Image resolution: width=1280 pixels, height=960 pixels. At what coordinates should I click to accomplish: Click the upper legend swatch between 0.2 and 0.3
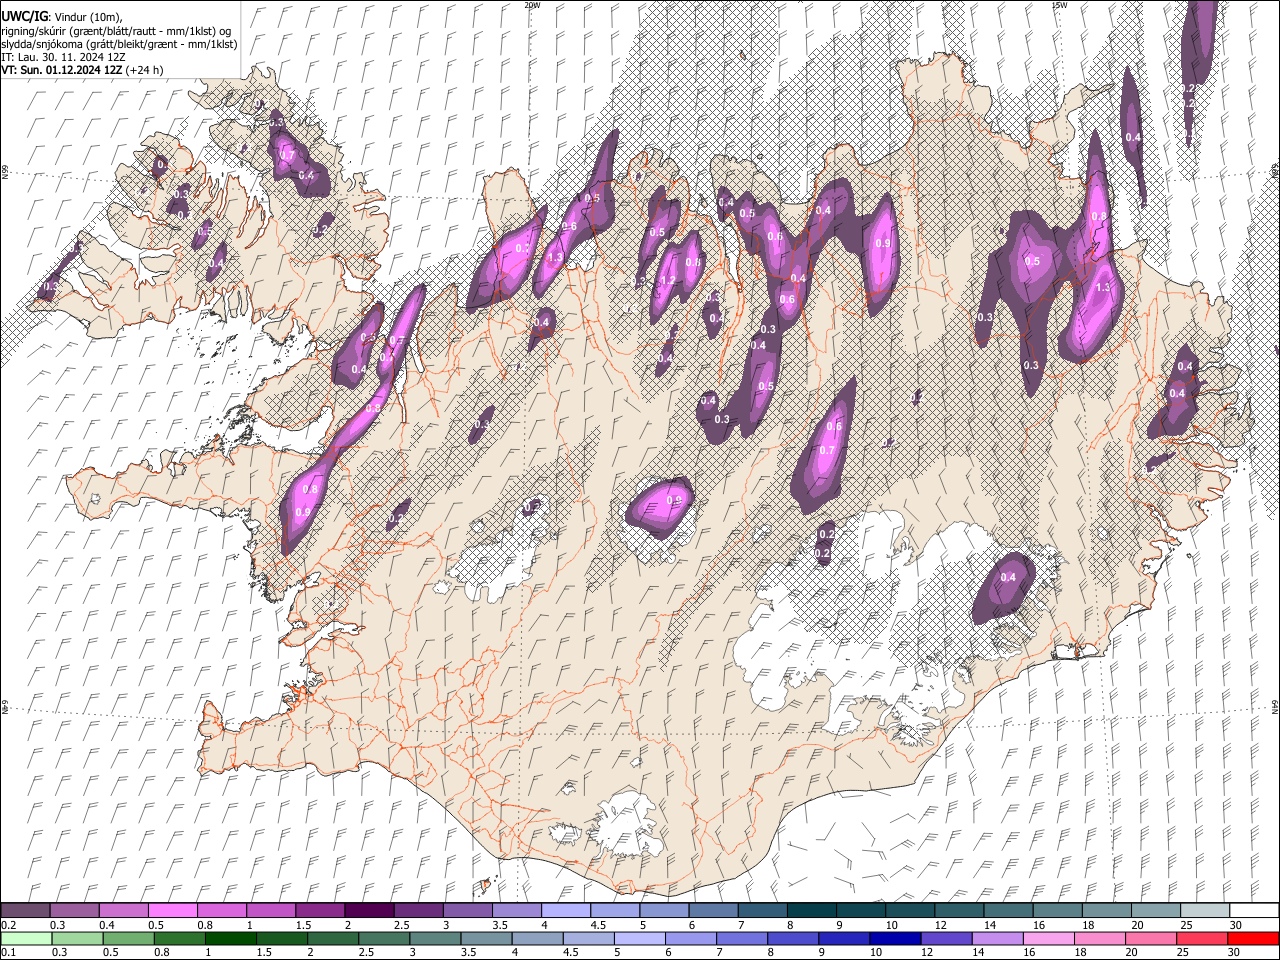click(x=25, y=910)
